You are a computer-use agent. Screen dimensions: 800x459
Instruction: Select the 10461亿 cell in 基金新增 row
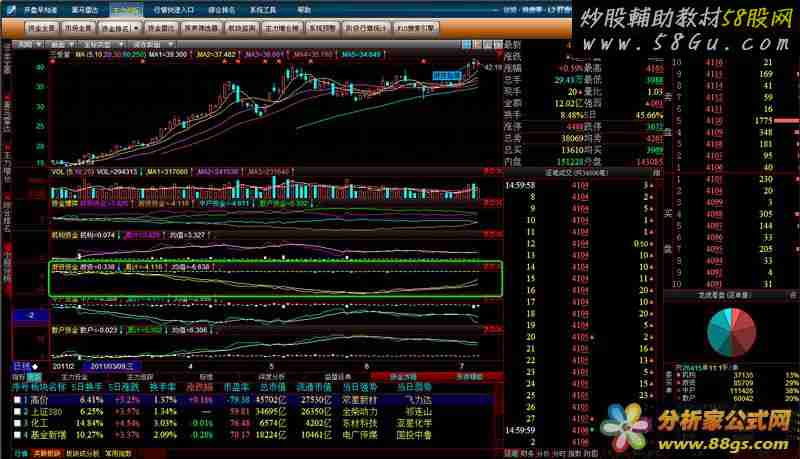[316, 435]
